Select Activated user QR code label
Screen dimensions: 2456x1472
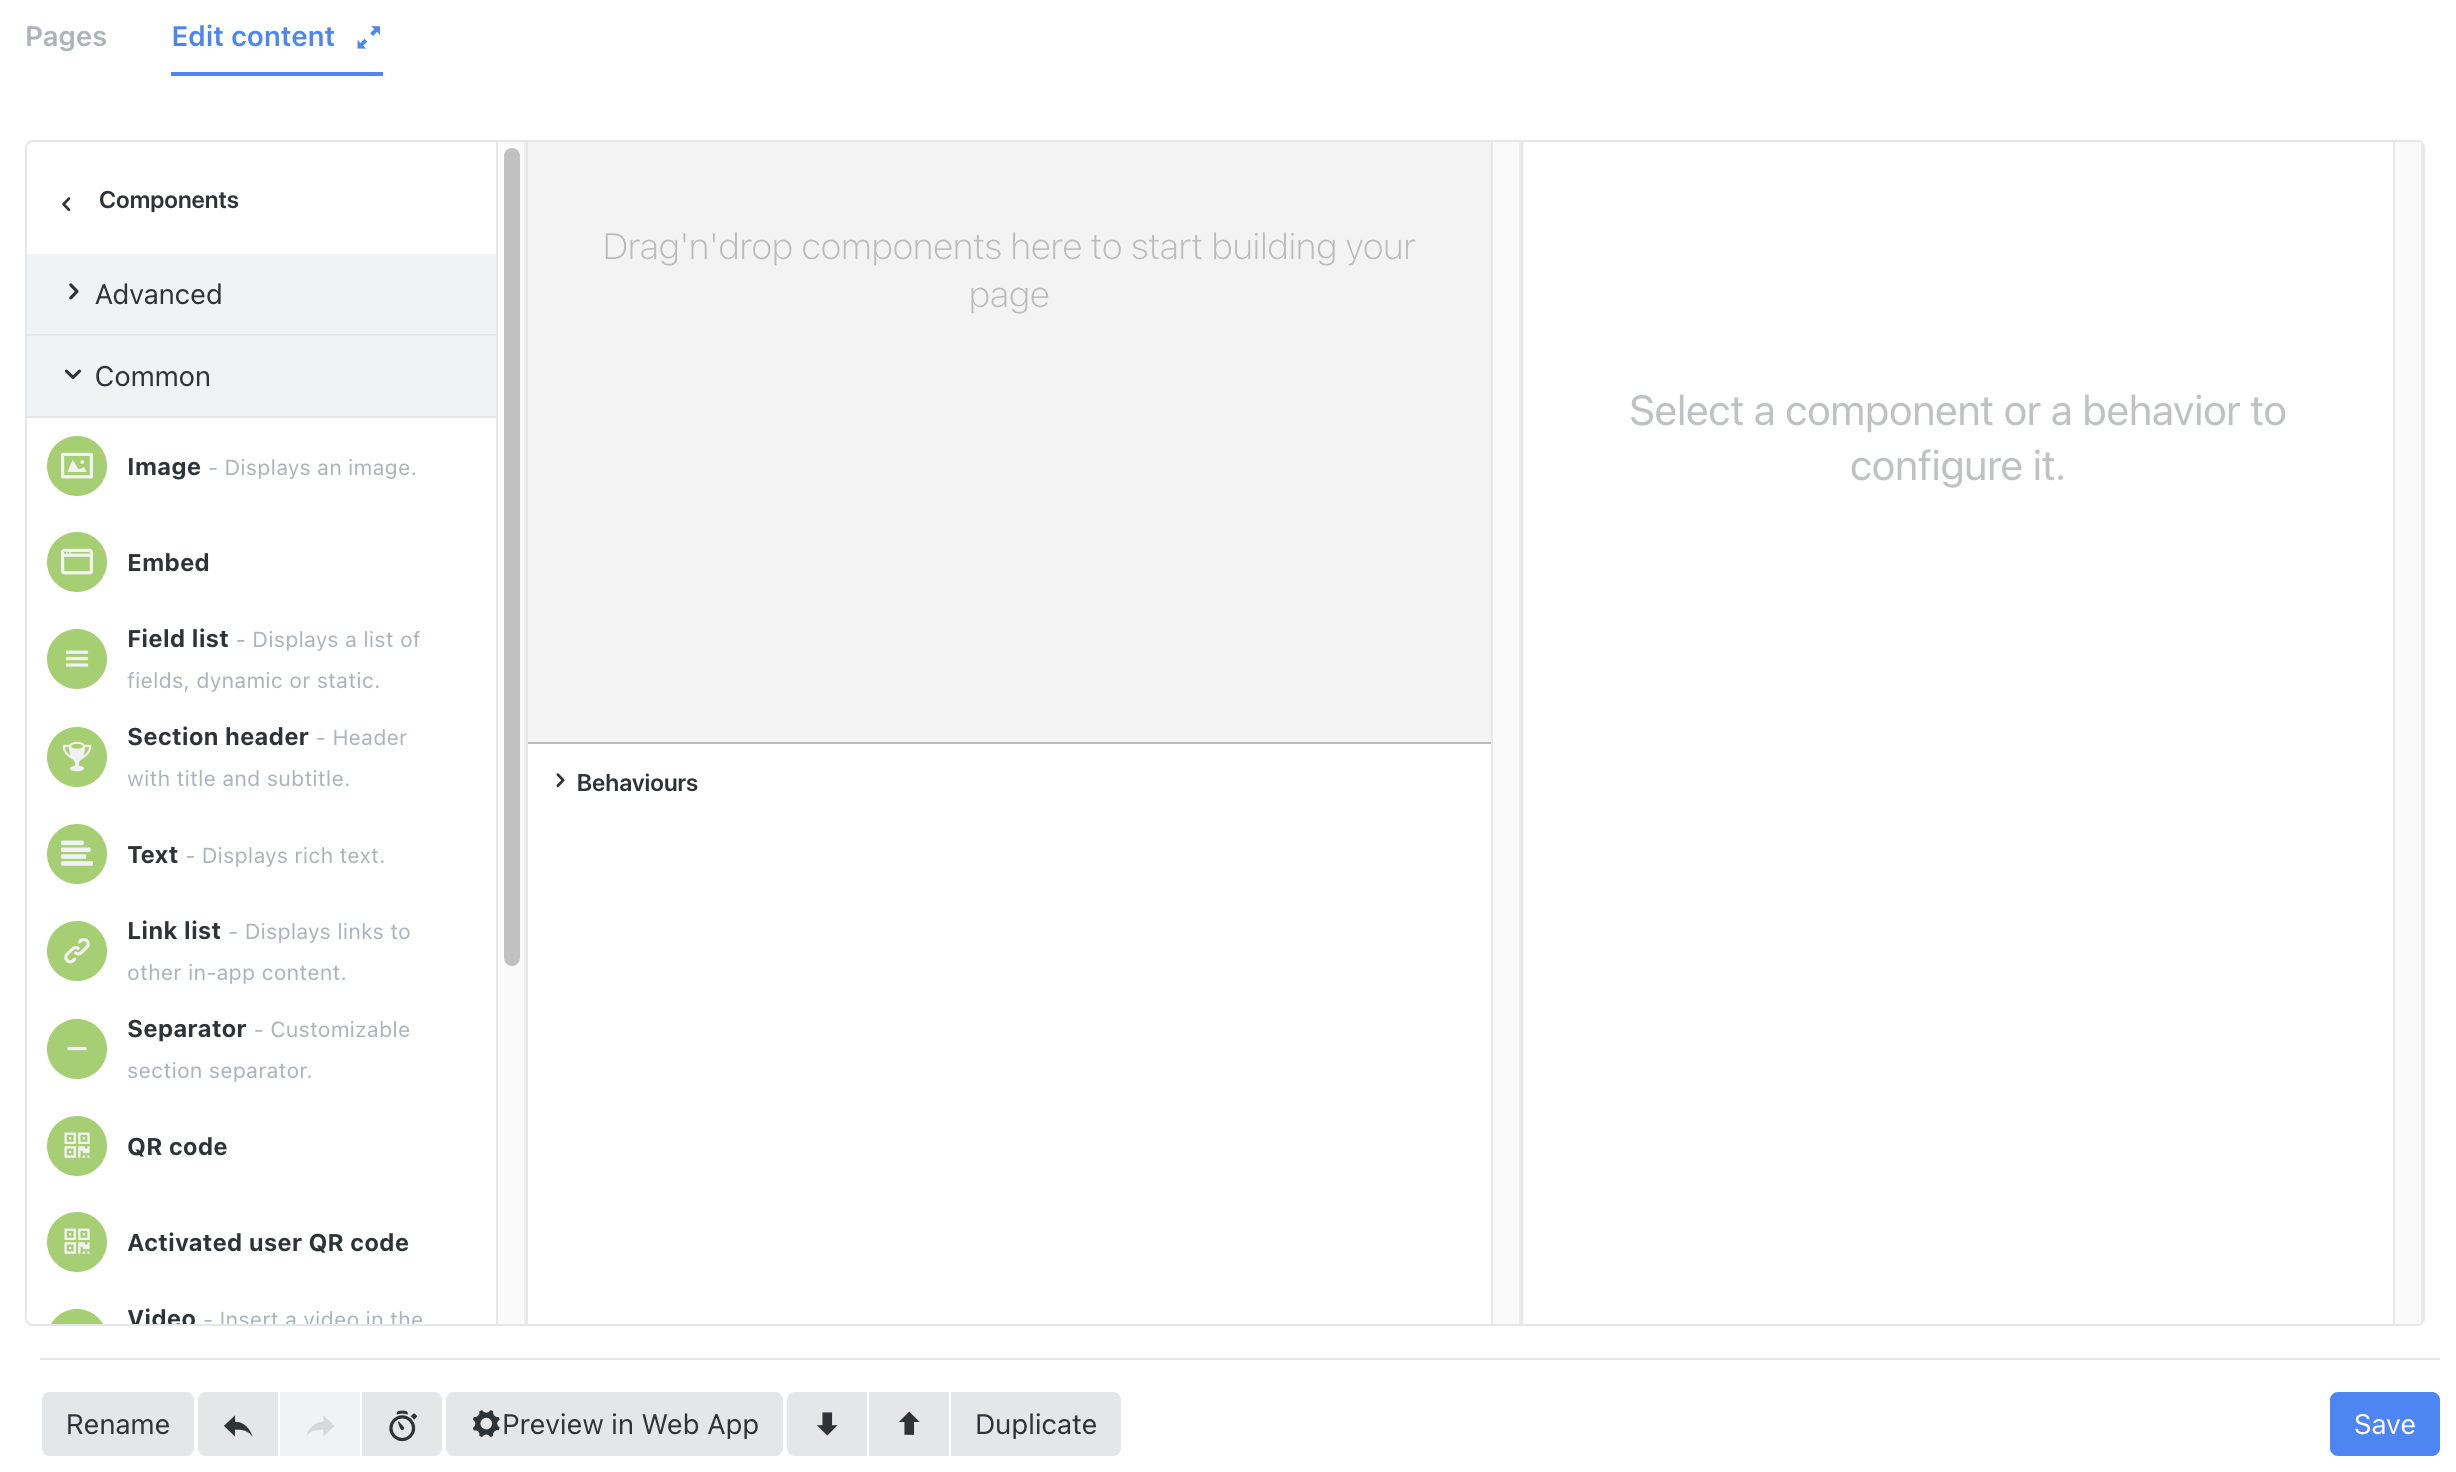[268, 1242]
